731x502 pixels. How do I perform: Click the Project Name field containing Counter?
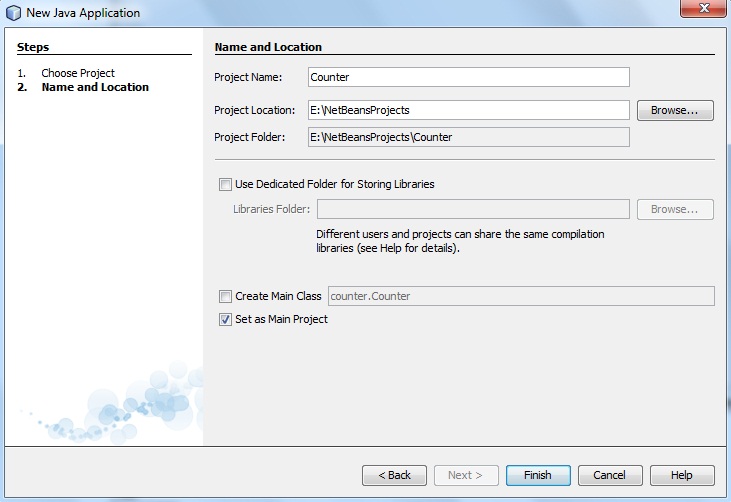pyautogui.click(x=469, y=77)
